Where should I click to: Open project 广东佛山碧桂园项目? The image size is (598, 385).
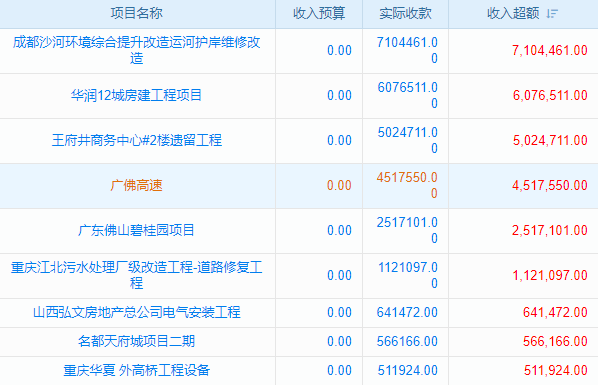[x=137, y=230]
